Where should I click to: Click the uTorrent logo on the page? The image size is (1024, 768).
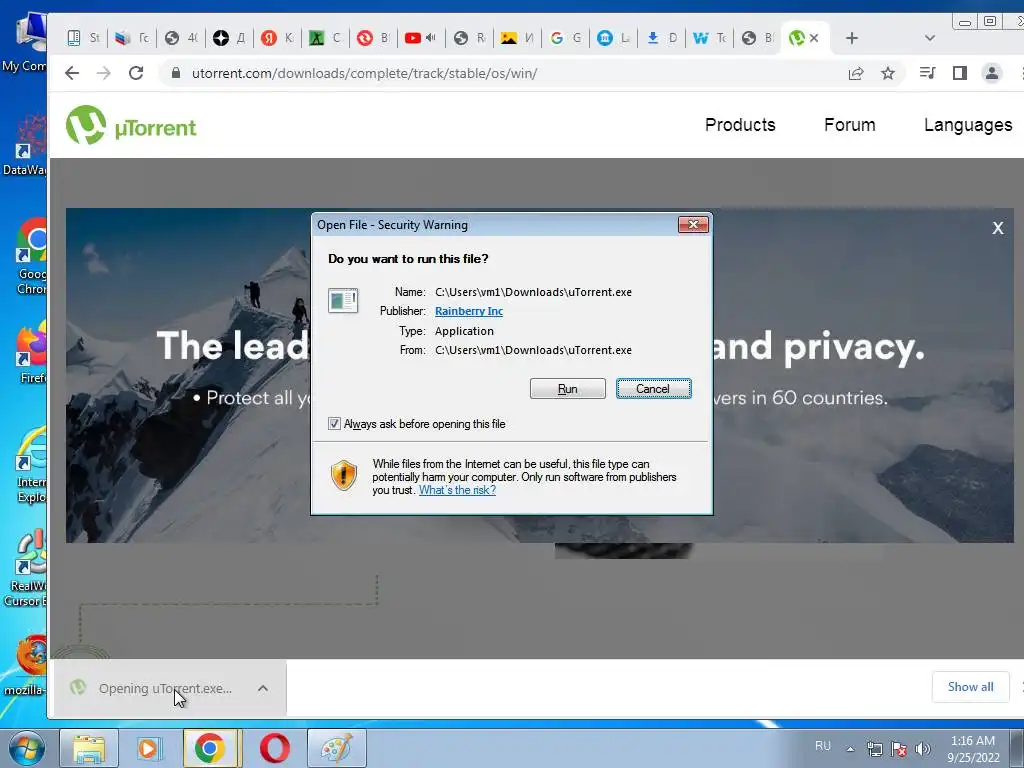[131, 125]
